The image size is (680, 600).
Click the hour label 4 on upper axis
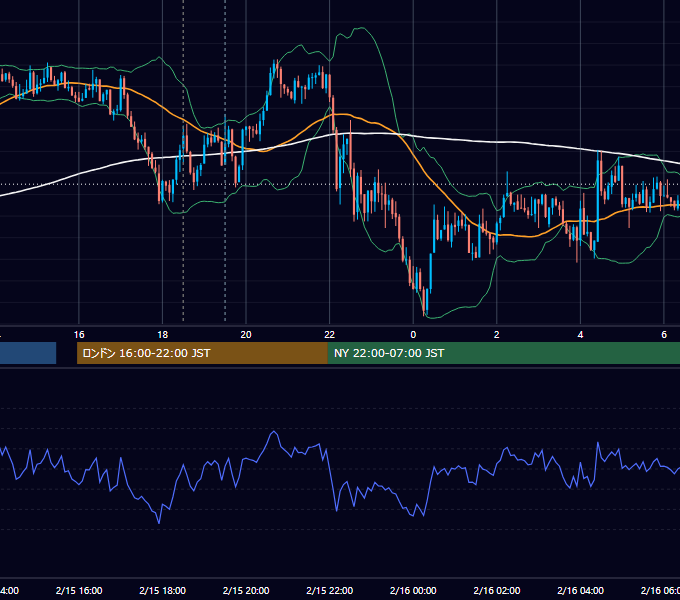pyautogui.click(x=580, y=335)
